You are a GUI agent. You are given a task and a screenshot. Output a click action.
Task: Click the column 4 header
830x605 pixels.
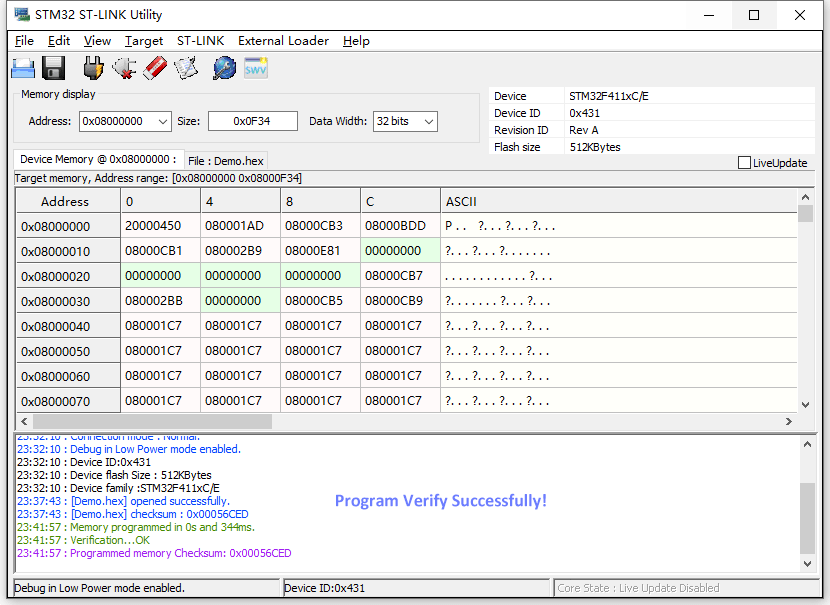pos(240,202)
